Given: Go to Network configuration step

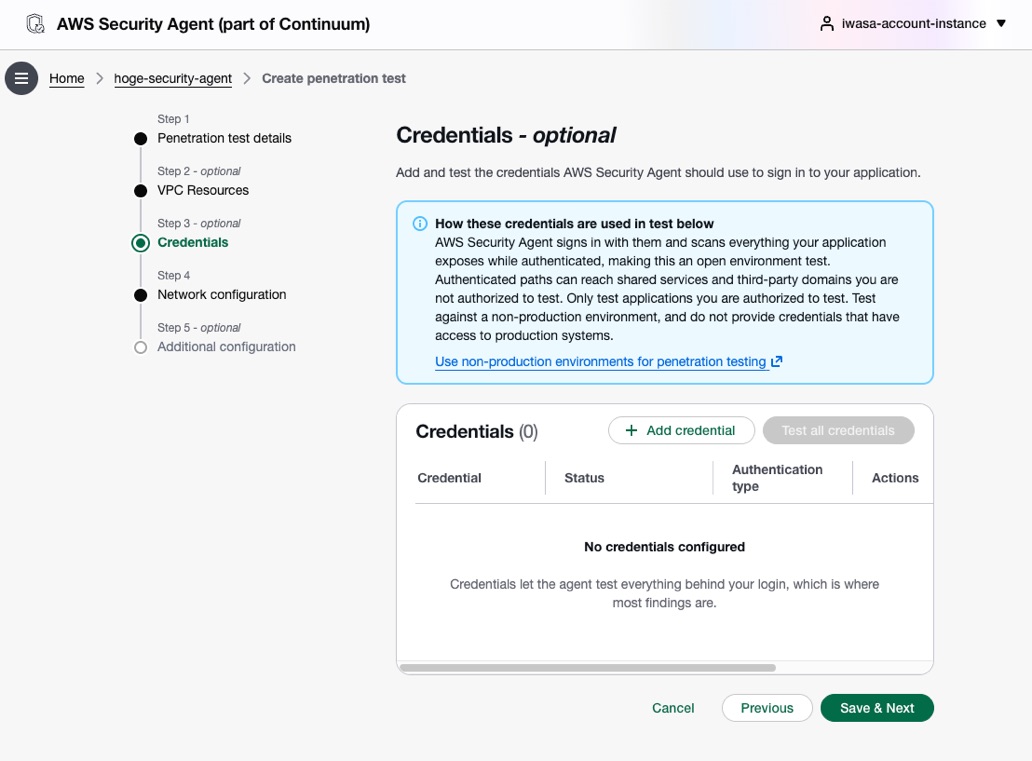Looking at the screenshot, I should coord(222,295).
